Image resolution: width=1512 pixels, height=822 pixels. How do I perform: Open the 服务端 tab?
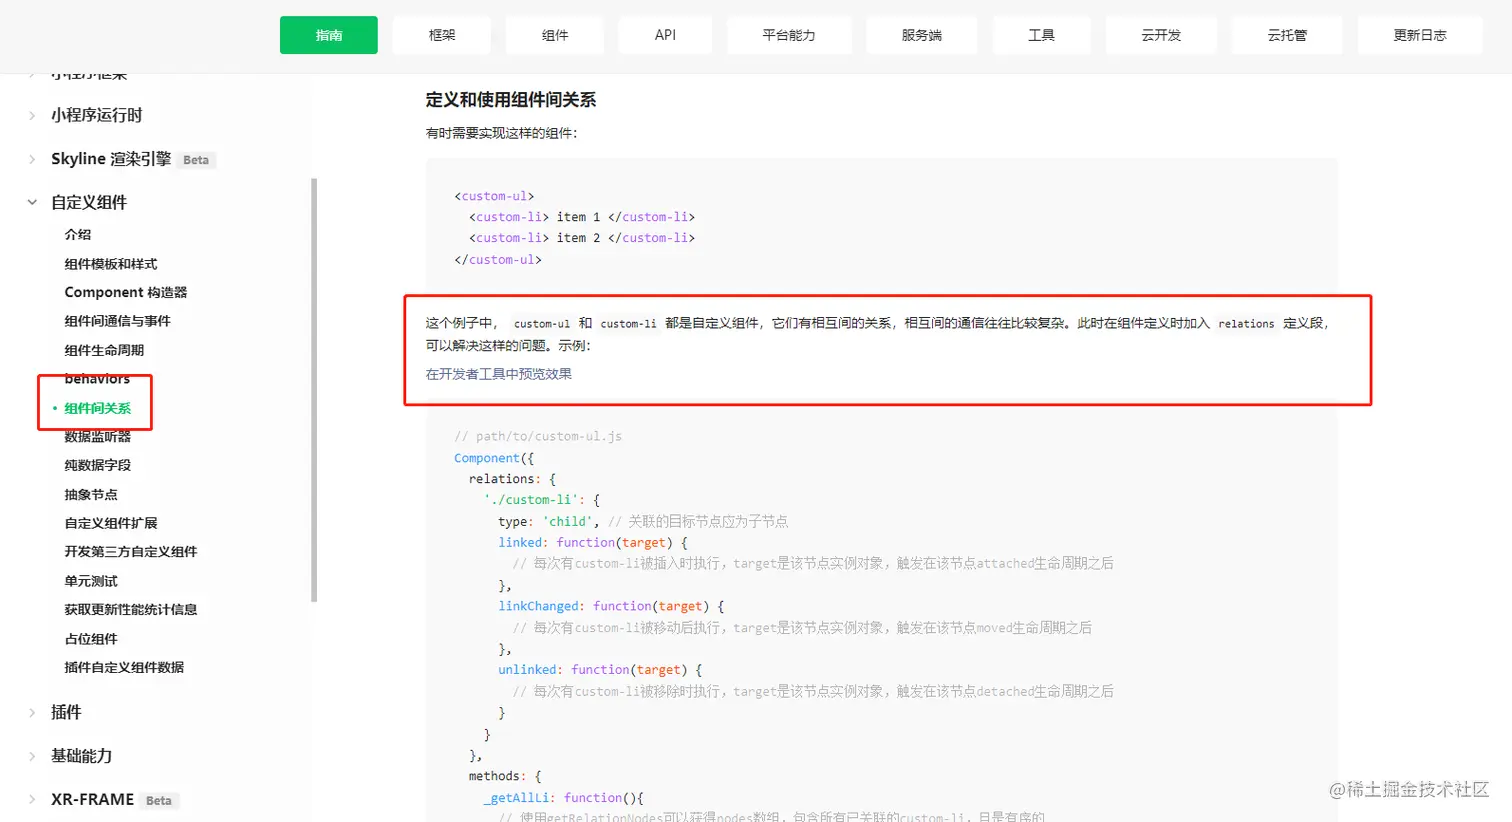click(922, 35)
